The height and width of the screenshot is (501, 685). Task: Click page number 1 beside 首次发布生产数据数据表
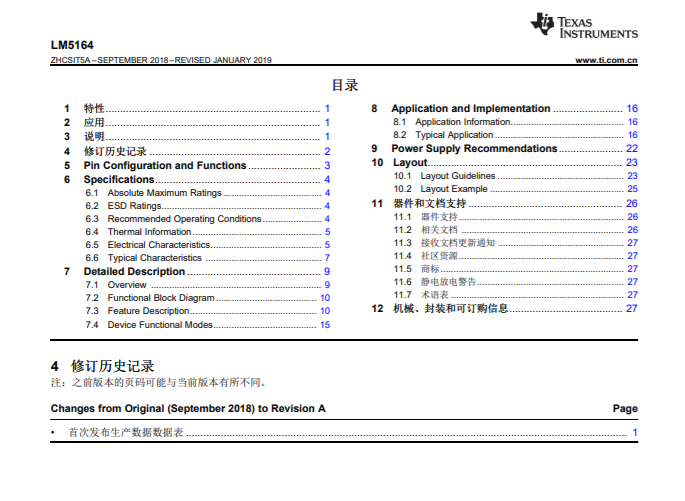click(x=635, y=432)
